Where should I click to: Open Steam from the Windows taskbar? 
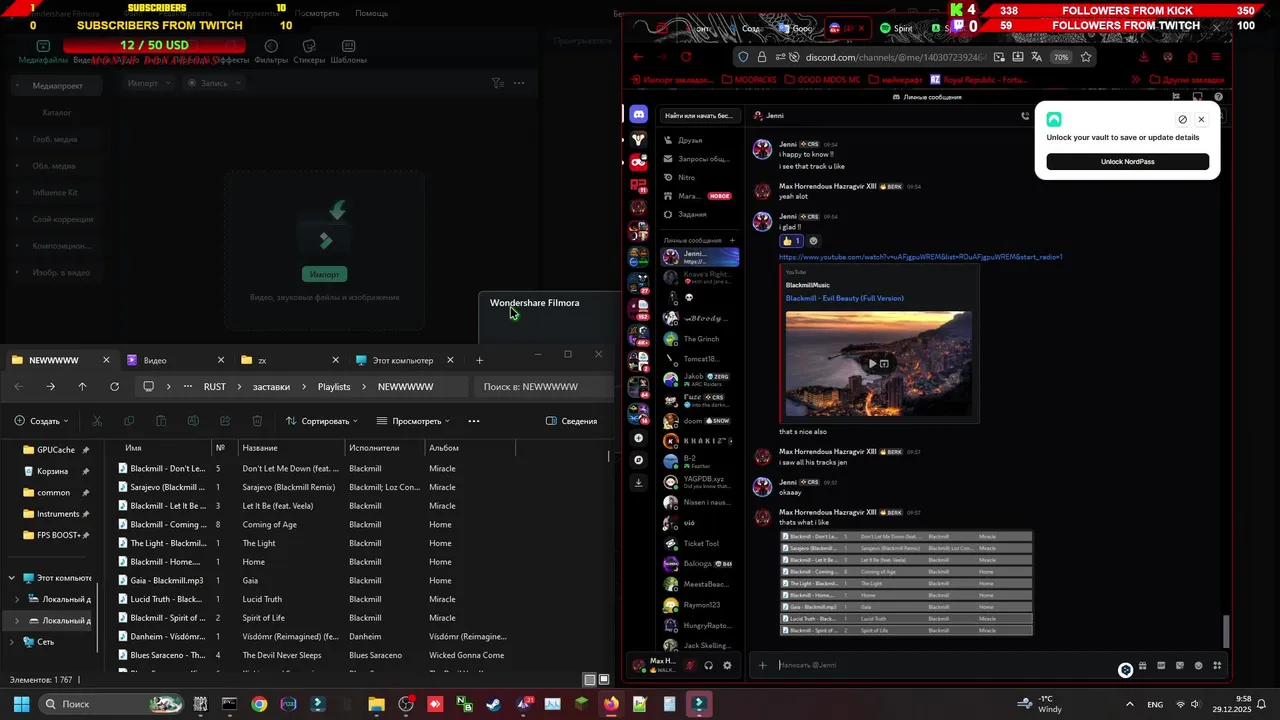click(494, 704)
